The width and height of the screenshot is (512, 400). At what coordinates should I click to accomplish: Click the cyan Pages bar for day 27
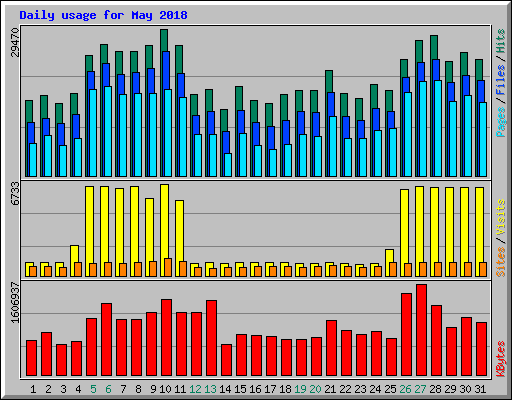(423, 129)
